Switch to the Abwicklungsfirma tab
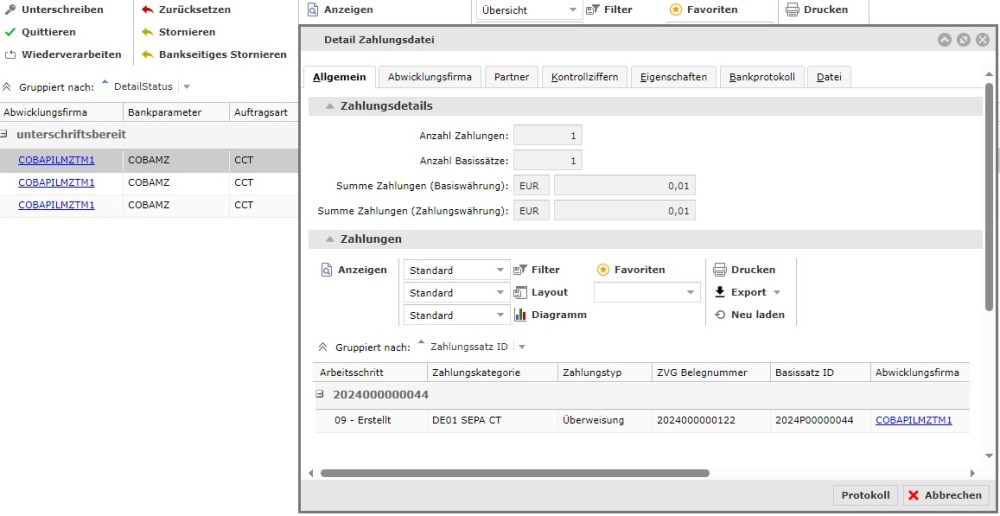Screen dimensions: 1000x516 coord(430,77)
